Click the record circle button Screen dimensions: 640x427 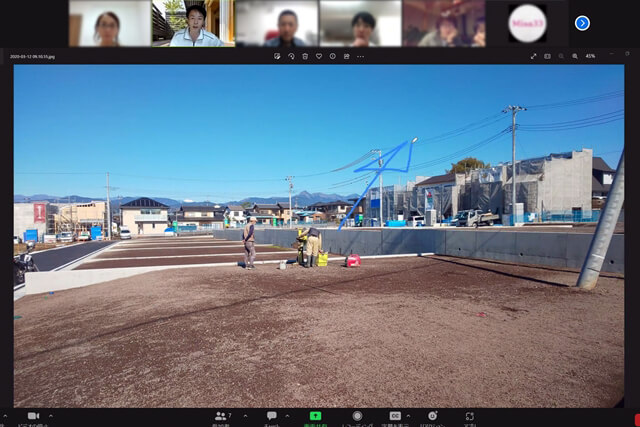click(x=357, y=416)
